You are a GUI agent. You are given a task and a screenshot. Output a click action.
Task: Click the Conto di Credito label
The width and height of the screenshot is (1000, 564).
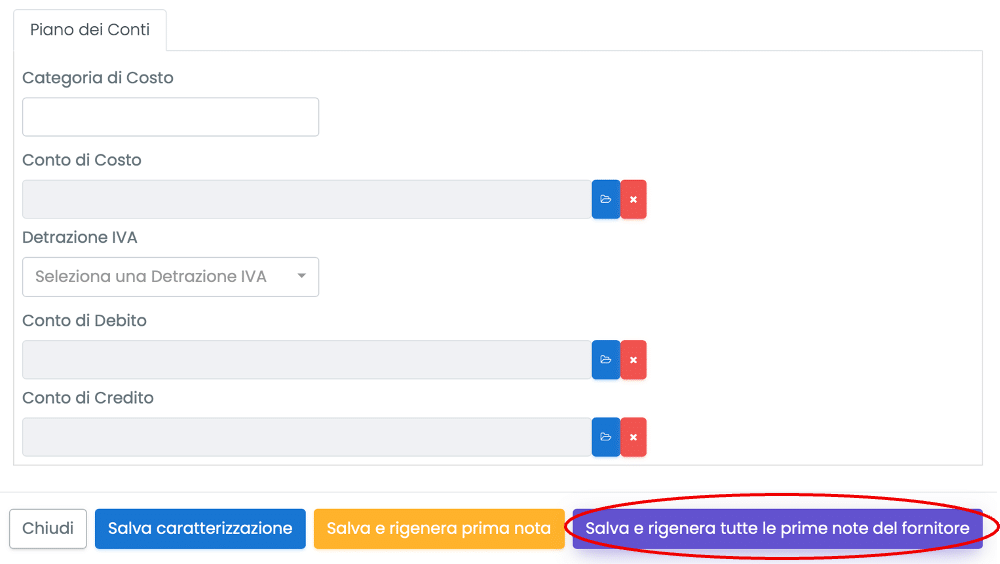[x=88, y=398]
